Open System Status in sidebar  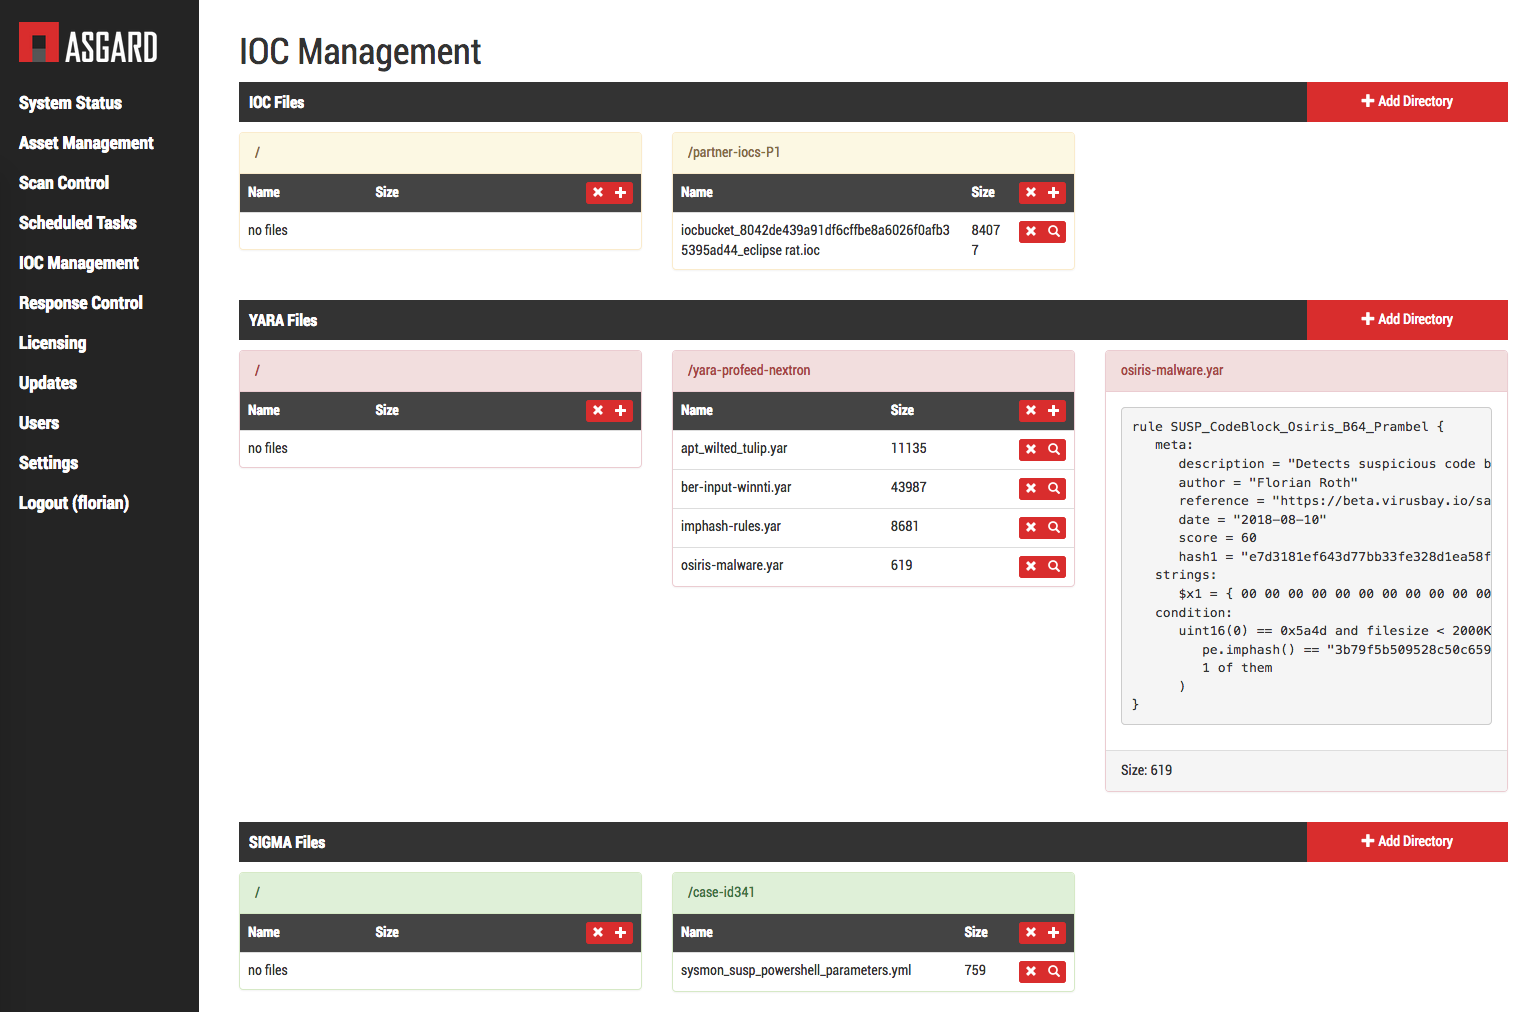pyautogui.click(x=70, y=103)
